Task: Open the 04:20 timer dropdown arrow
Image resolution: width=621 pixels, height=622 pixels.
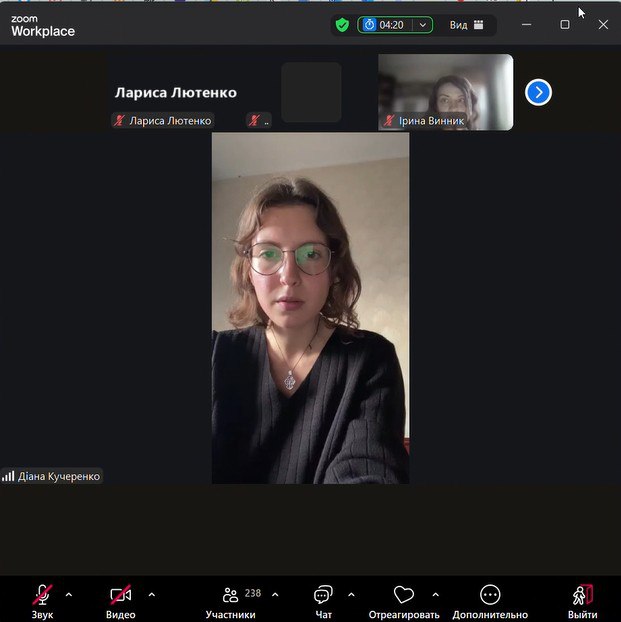Action: 423,25
